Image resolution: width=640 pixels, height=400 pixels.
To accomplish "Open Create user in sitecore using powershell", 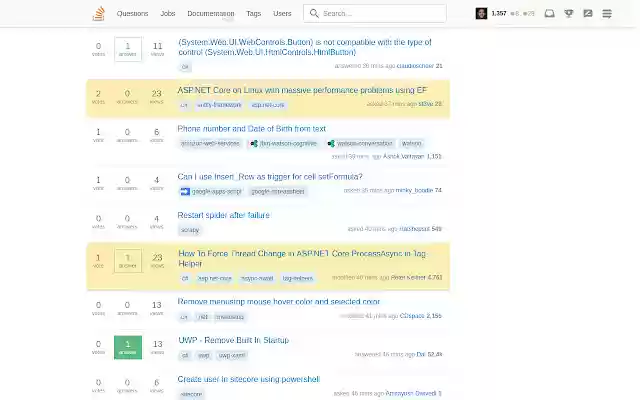I will tap(249, 379).
